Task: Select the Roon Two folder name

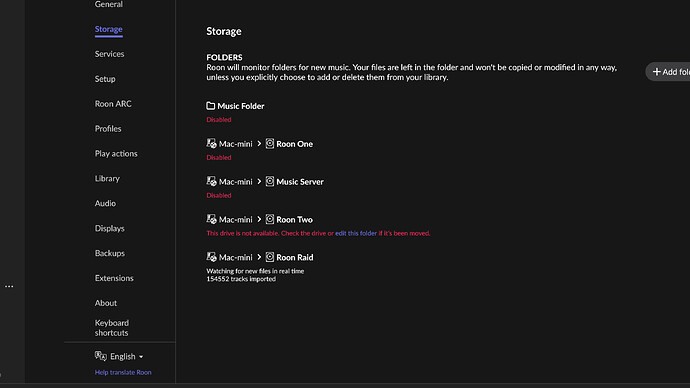Action: coord(294,220)
